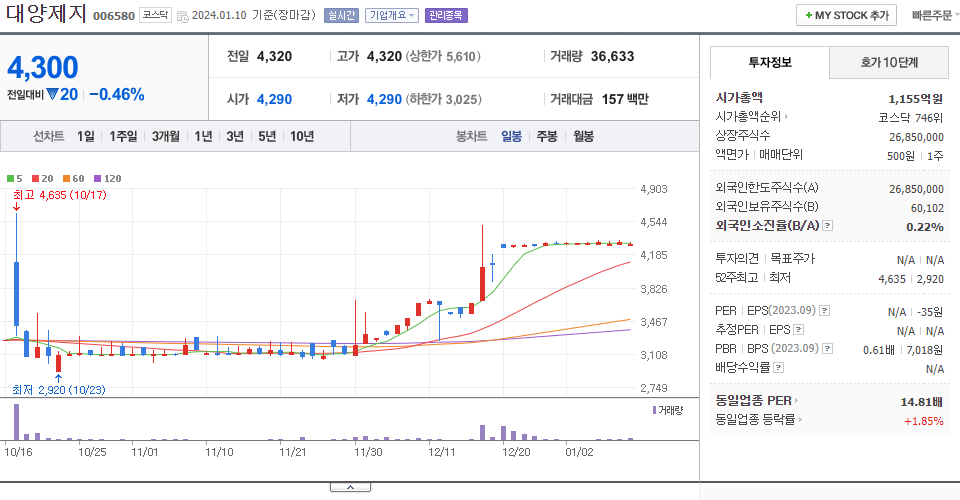Click the 시가총액순위 link
This screenshot has width=960, height=500.
[748, 116]
